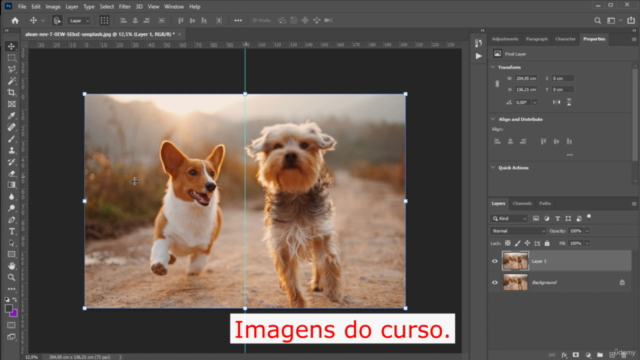This screenshot has height=360, width=640.
Task: Collapse the Quick Actions section
Action: click(x=493, y=168)
